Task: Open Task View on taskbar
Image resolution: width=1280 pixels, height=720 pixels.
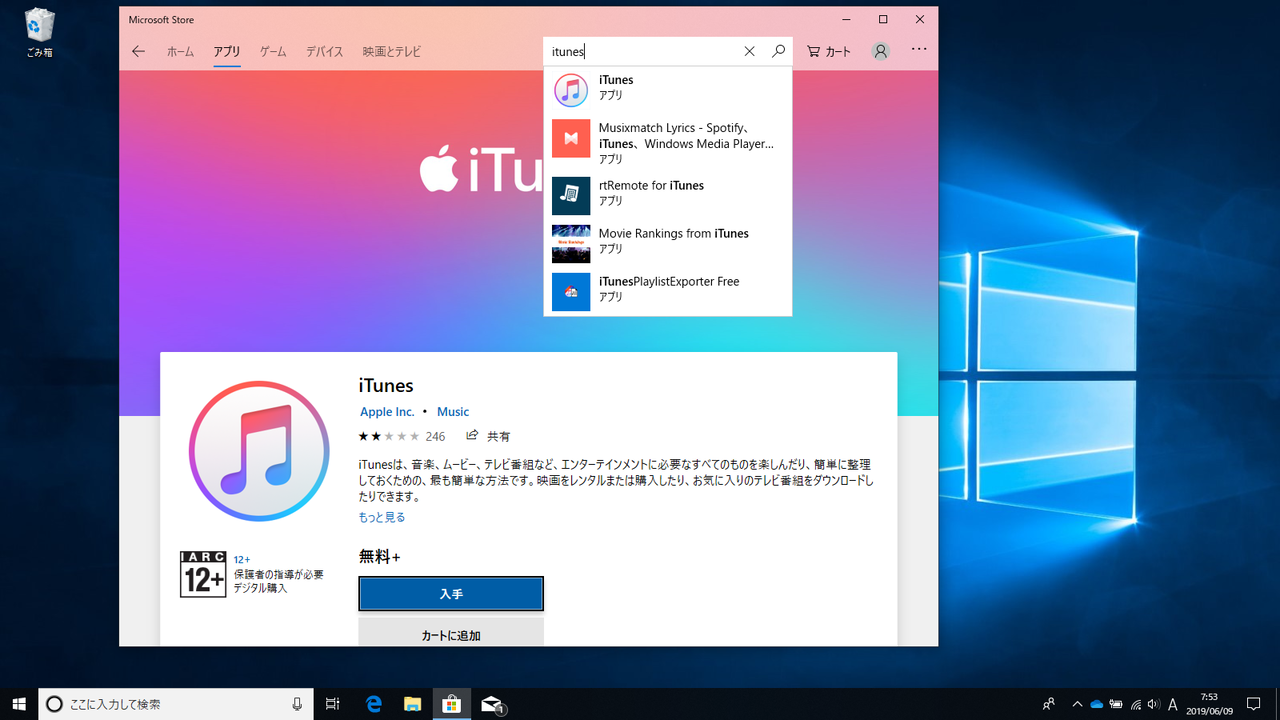Action: (333, 704)
